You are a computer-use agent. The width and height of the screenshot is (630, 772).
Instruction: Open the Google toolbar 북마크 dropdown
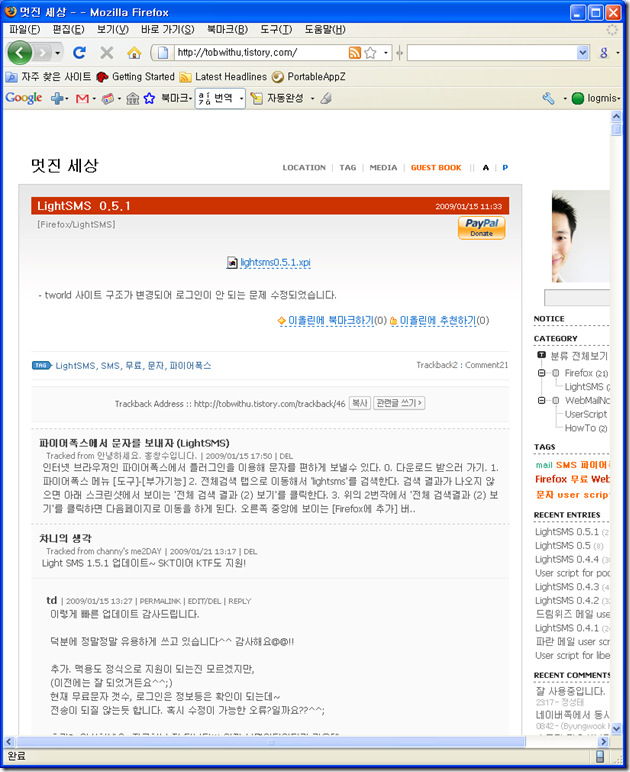(177, 98)
